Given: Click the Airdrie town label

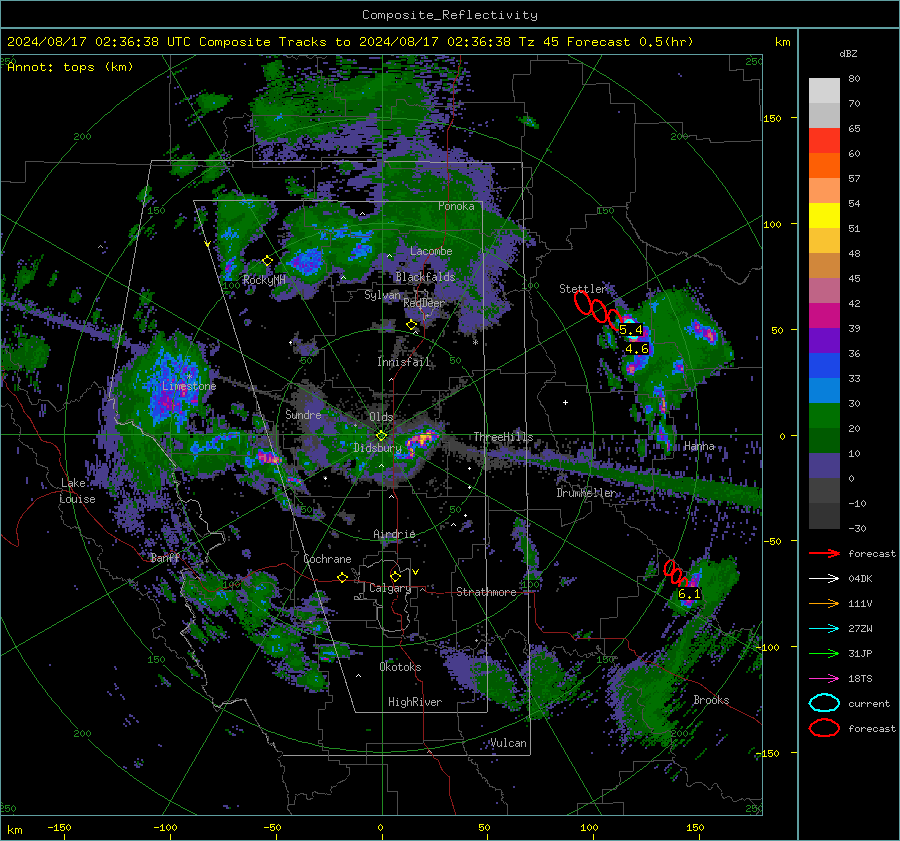Looking at the screenshot, I should tap(394, 534).
